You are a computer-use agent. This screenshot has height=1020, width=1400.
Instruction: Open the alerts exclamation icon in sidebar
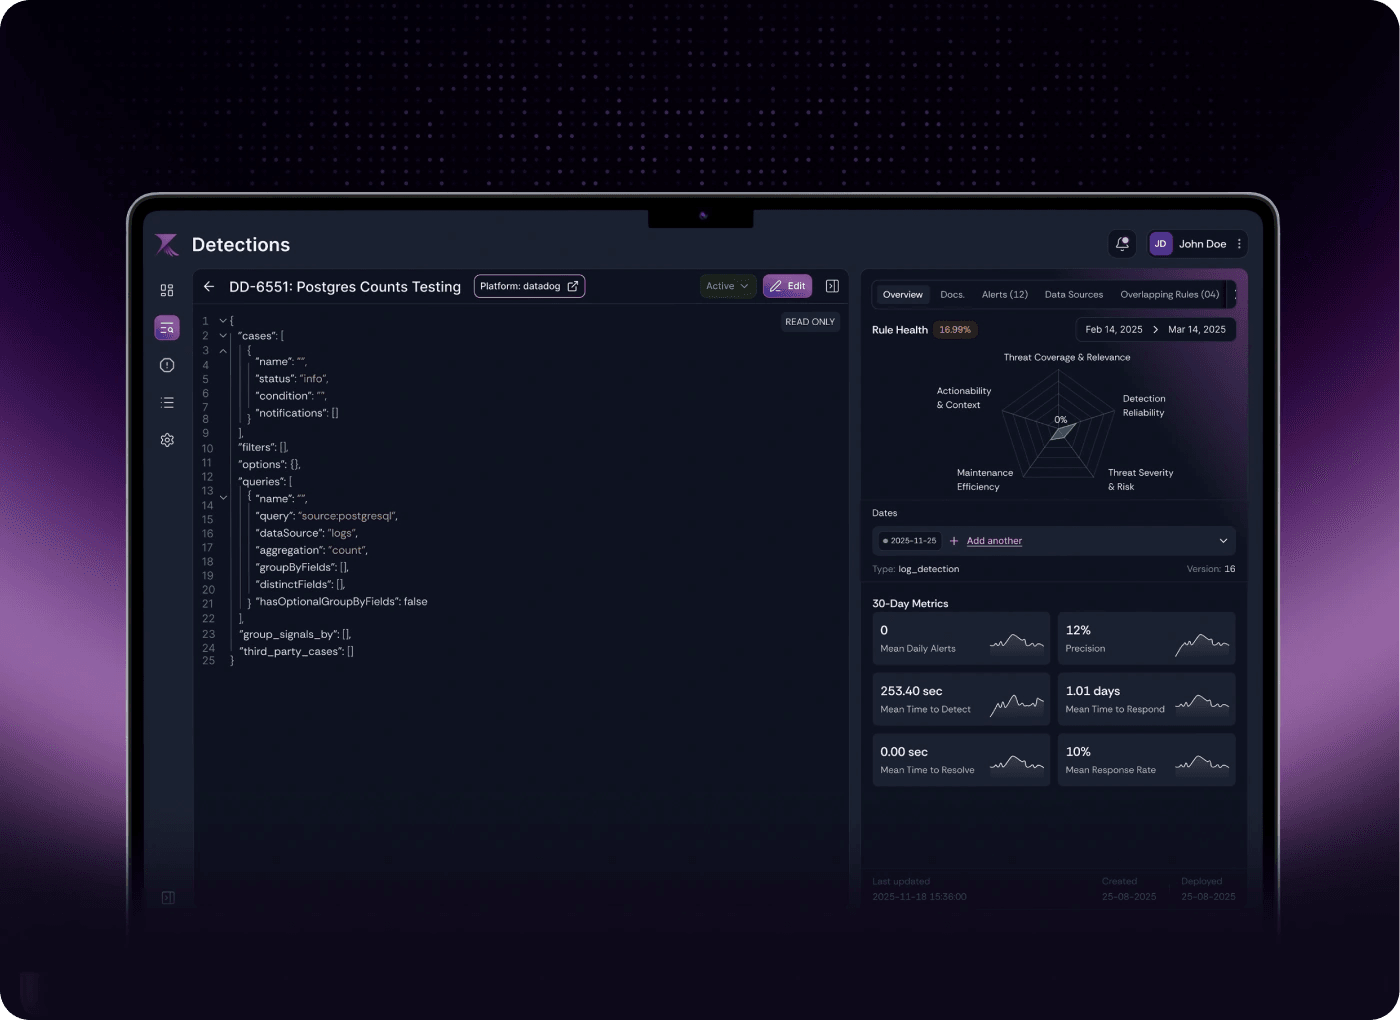tap(167, 365)
